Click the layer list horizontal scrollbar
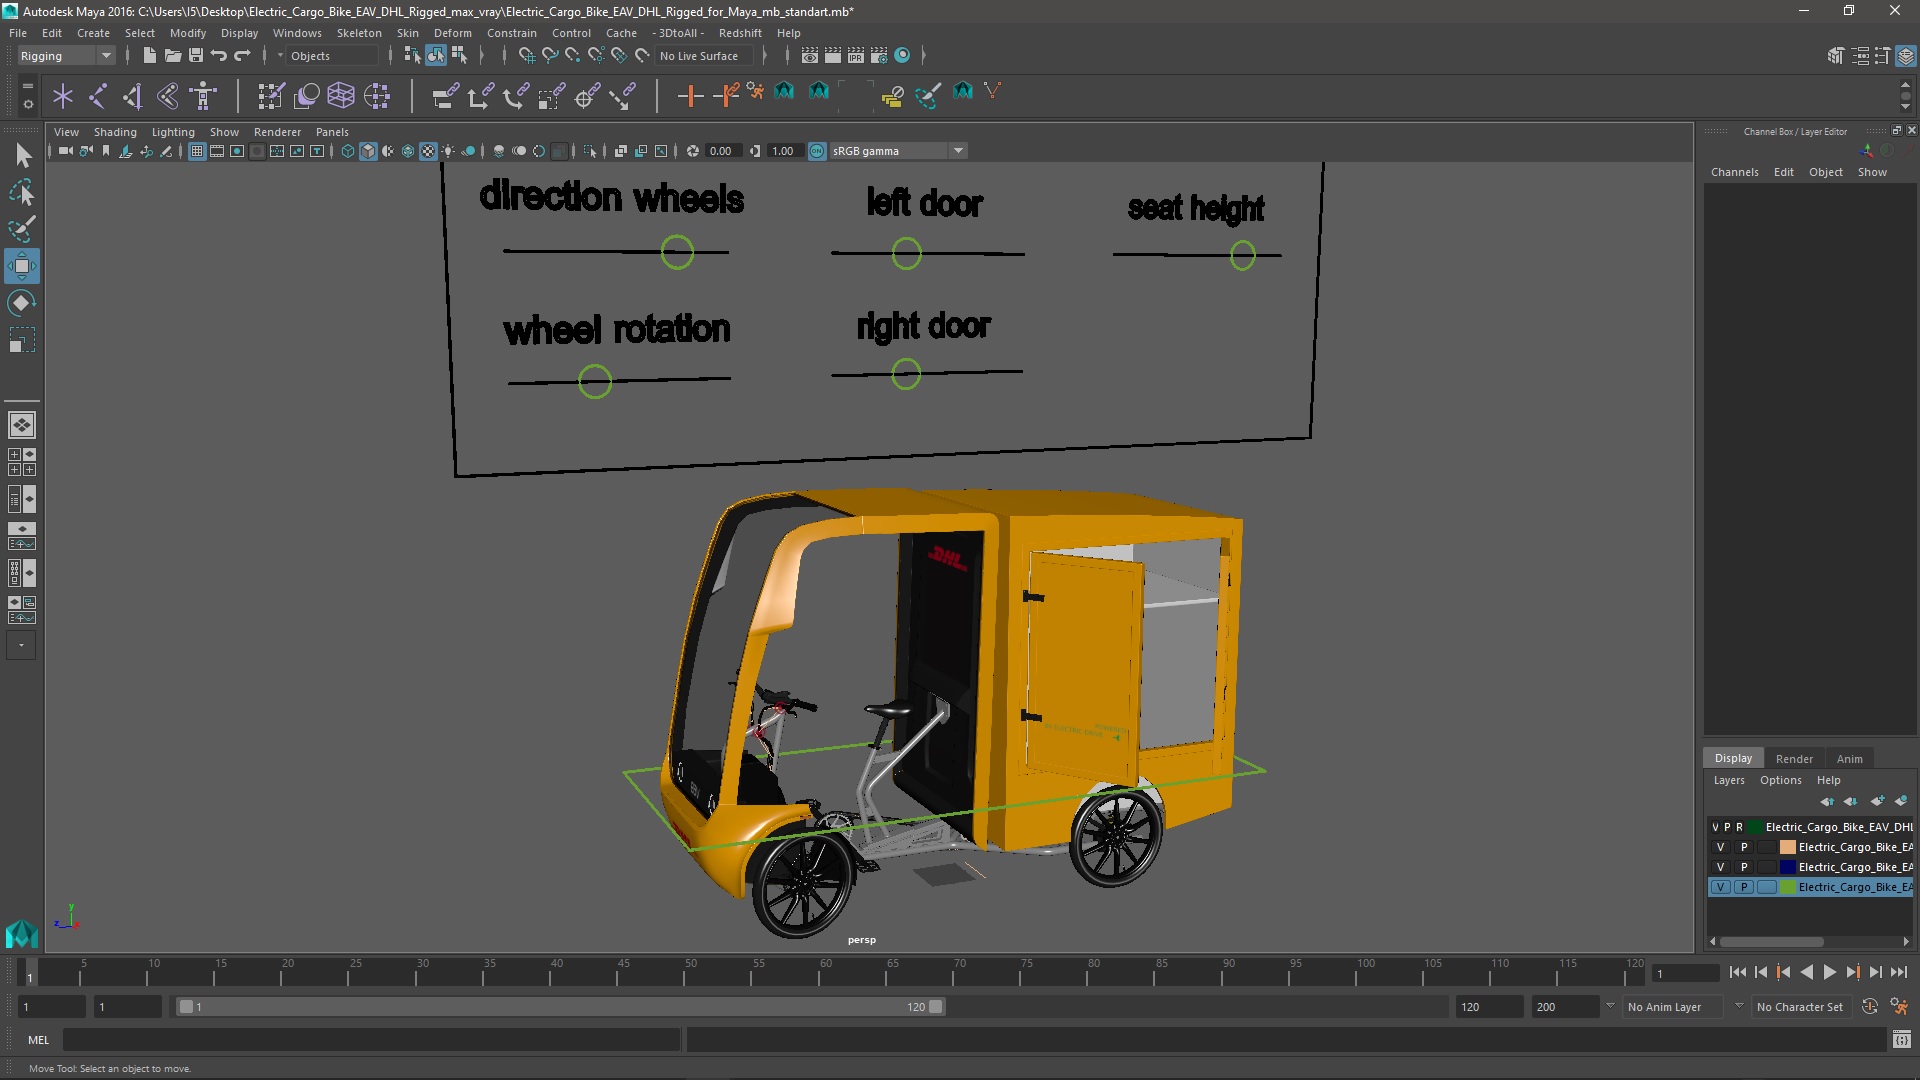Viewport: 1920px width, 1080px height. 1772,942
